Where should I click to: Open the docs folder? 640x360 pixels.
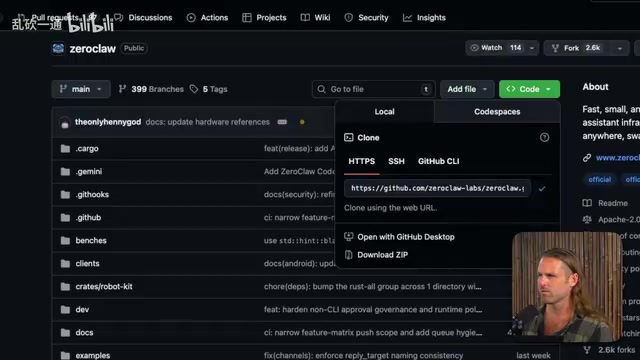point(84,332)
